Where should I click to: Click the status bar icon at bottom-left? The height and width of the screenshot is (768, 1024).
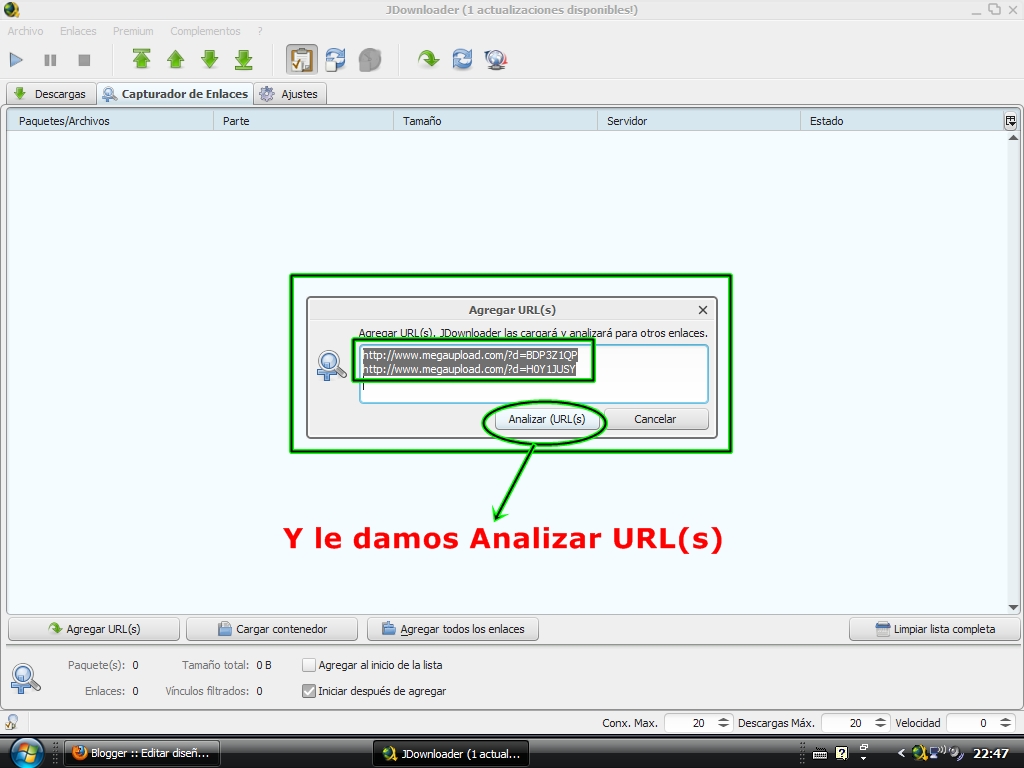12,722
